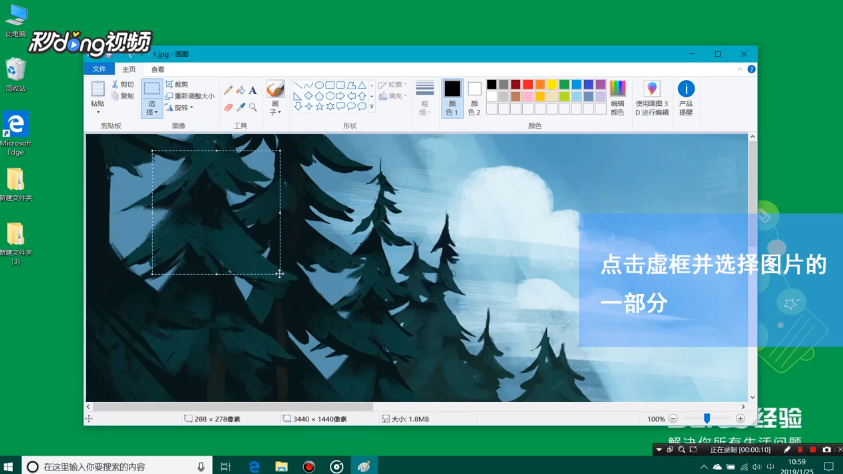Switch to the Home (主页) tab

129,69
